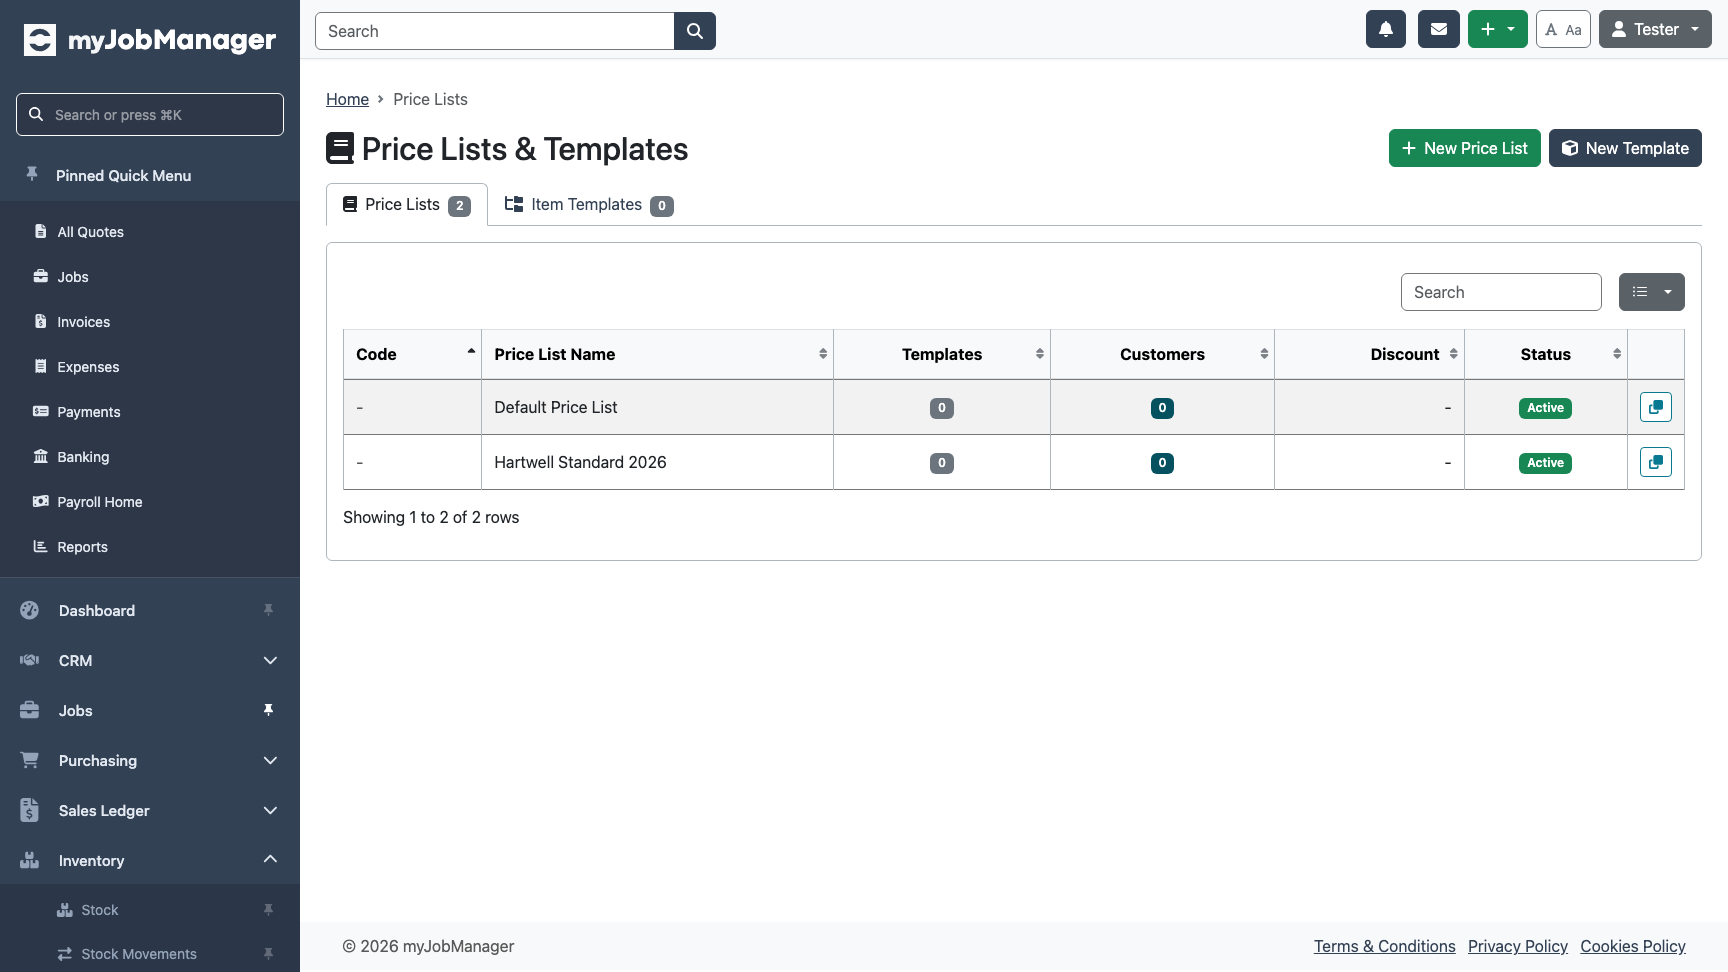Click the Customers count badge for Default Price List
This screenshot has width=1728, height=972.
pyautogui.click(x=1162, y=408)
